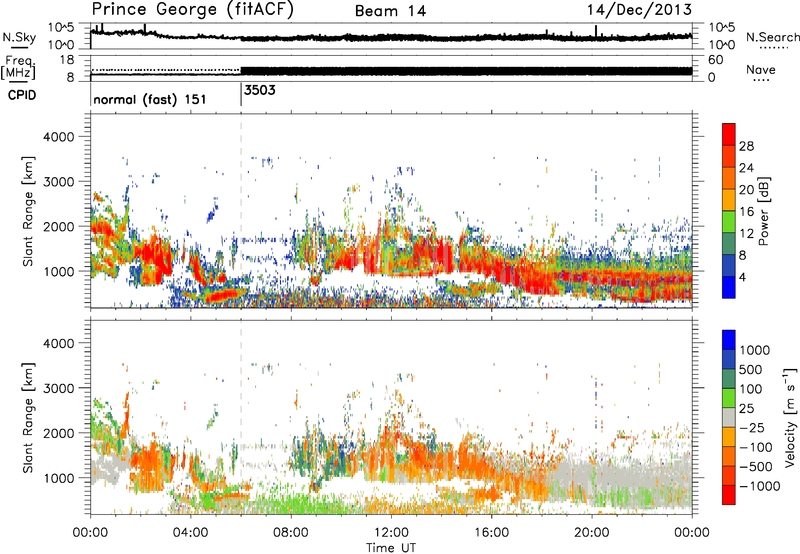Screen dimensions: 800x554
Task: Click the top blue velocity segment above 1000
Action: point(729,340)
